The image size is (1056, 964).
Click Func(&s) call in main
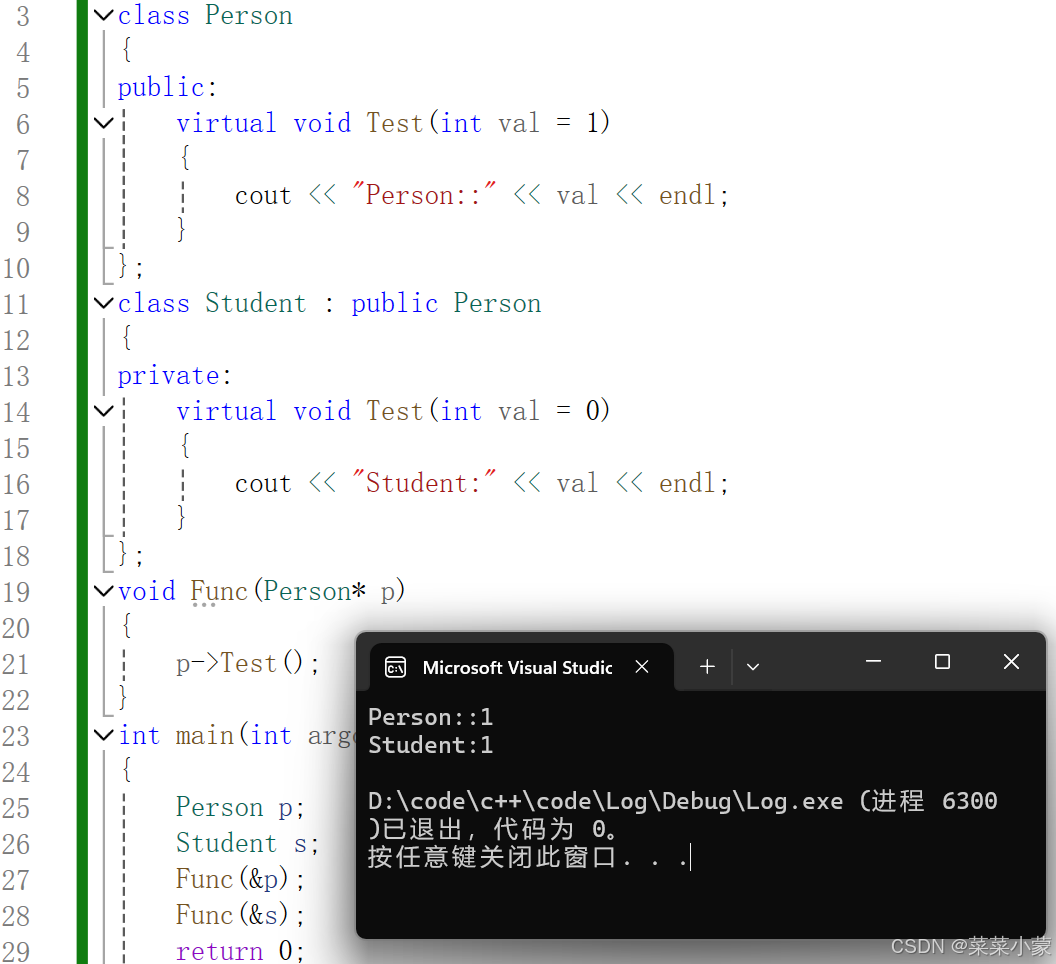point(240,915)
